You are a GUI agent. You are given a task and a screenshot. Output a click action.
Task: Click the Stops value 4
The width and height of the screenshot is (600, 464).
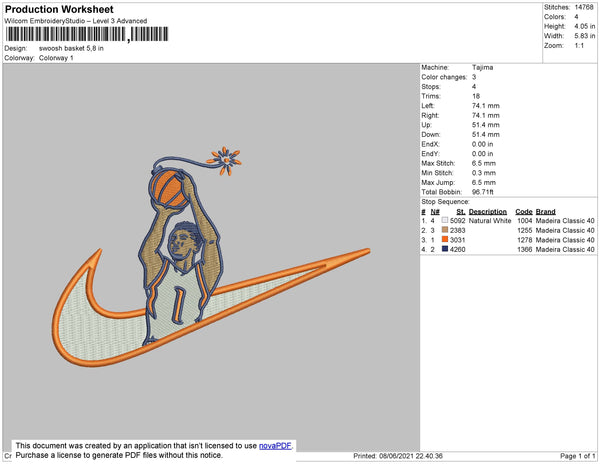474,86
